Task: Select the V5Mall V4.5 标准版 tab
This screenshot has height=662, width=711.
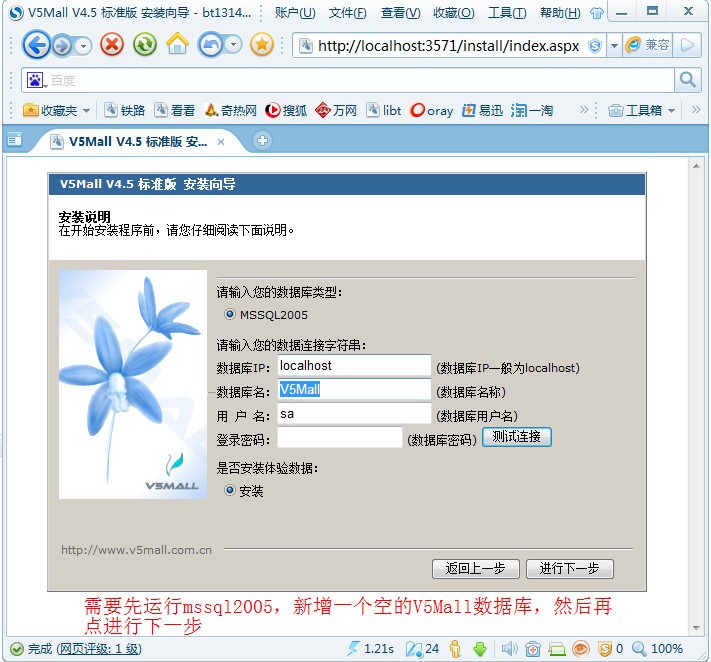Action: point(137,142)
